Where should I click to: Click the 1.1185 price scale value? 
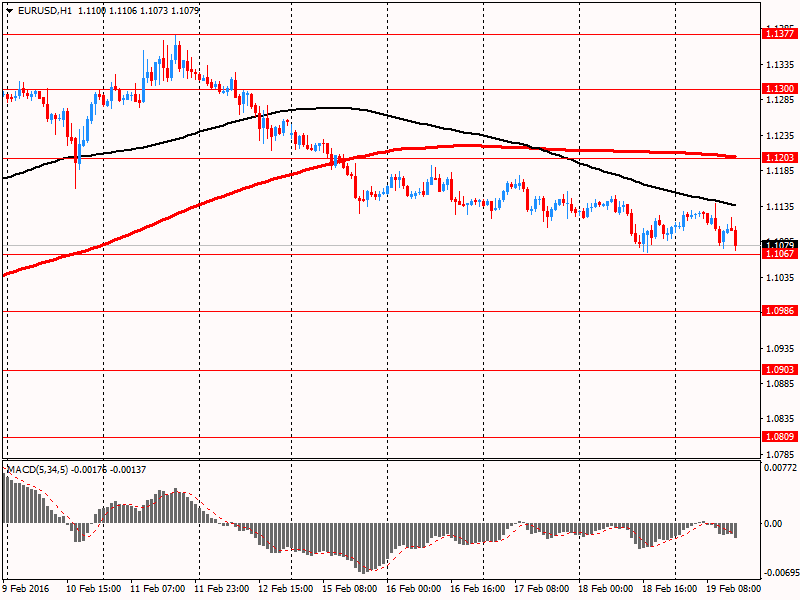(781, 171)
